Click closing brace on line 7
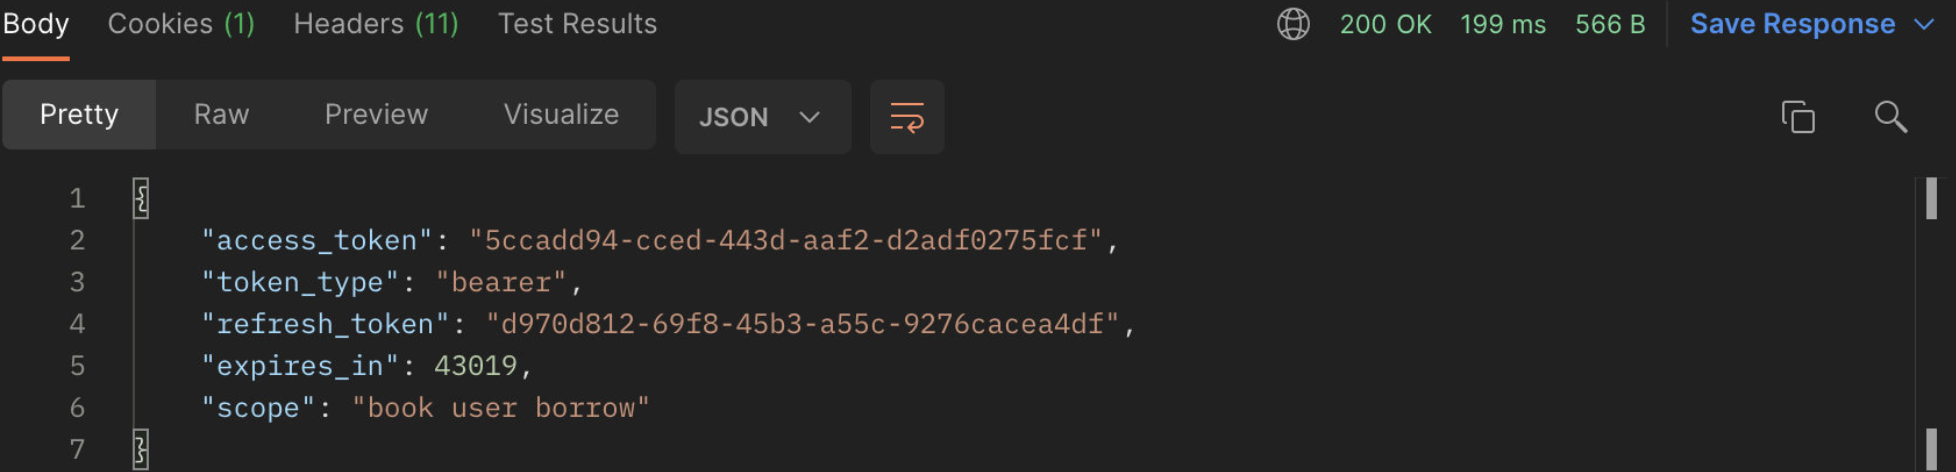This screenshot has height=472, width=1956. pos(141,449)
